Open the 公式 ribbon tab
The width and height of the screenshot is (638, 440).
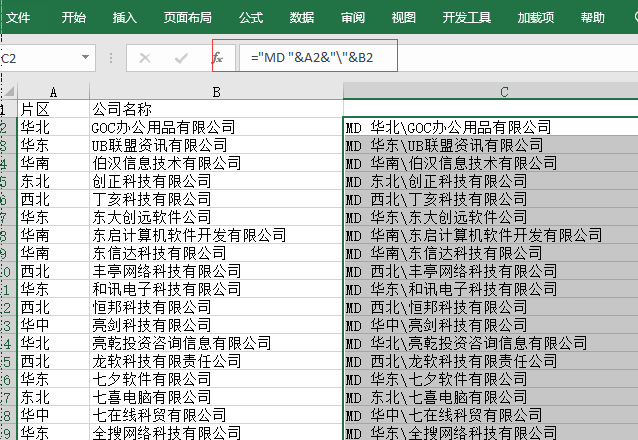[251, 18]
